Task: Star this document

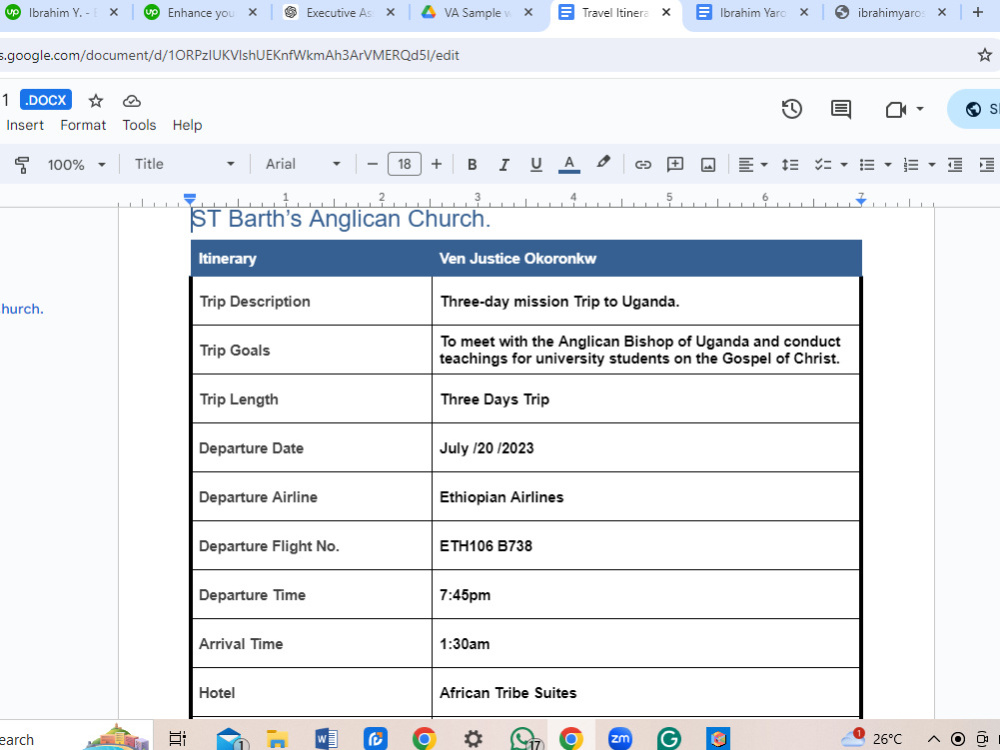Action: [96, 101]
